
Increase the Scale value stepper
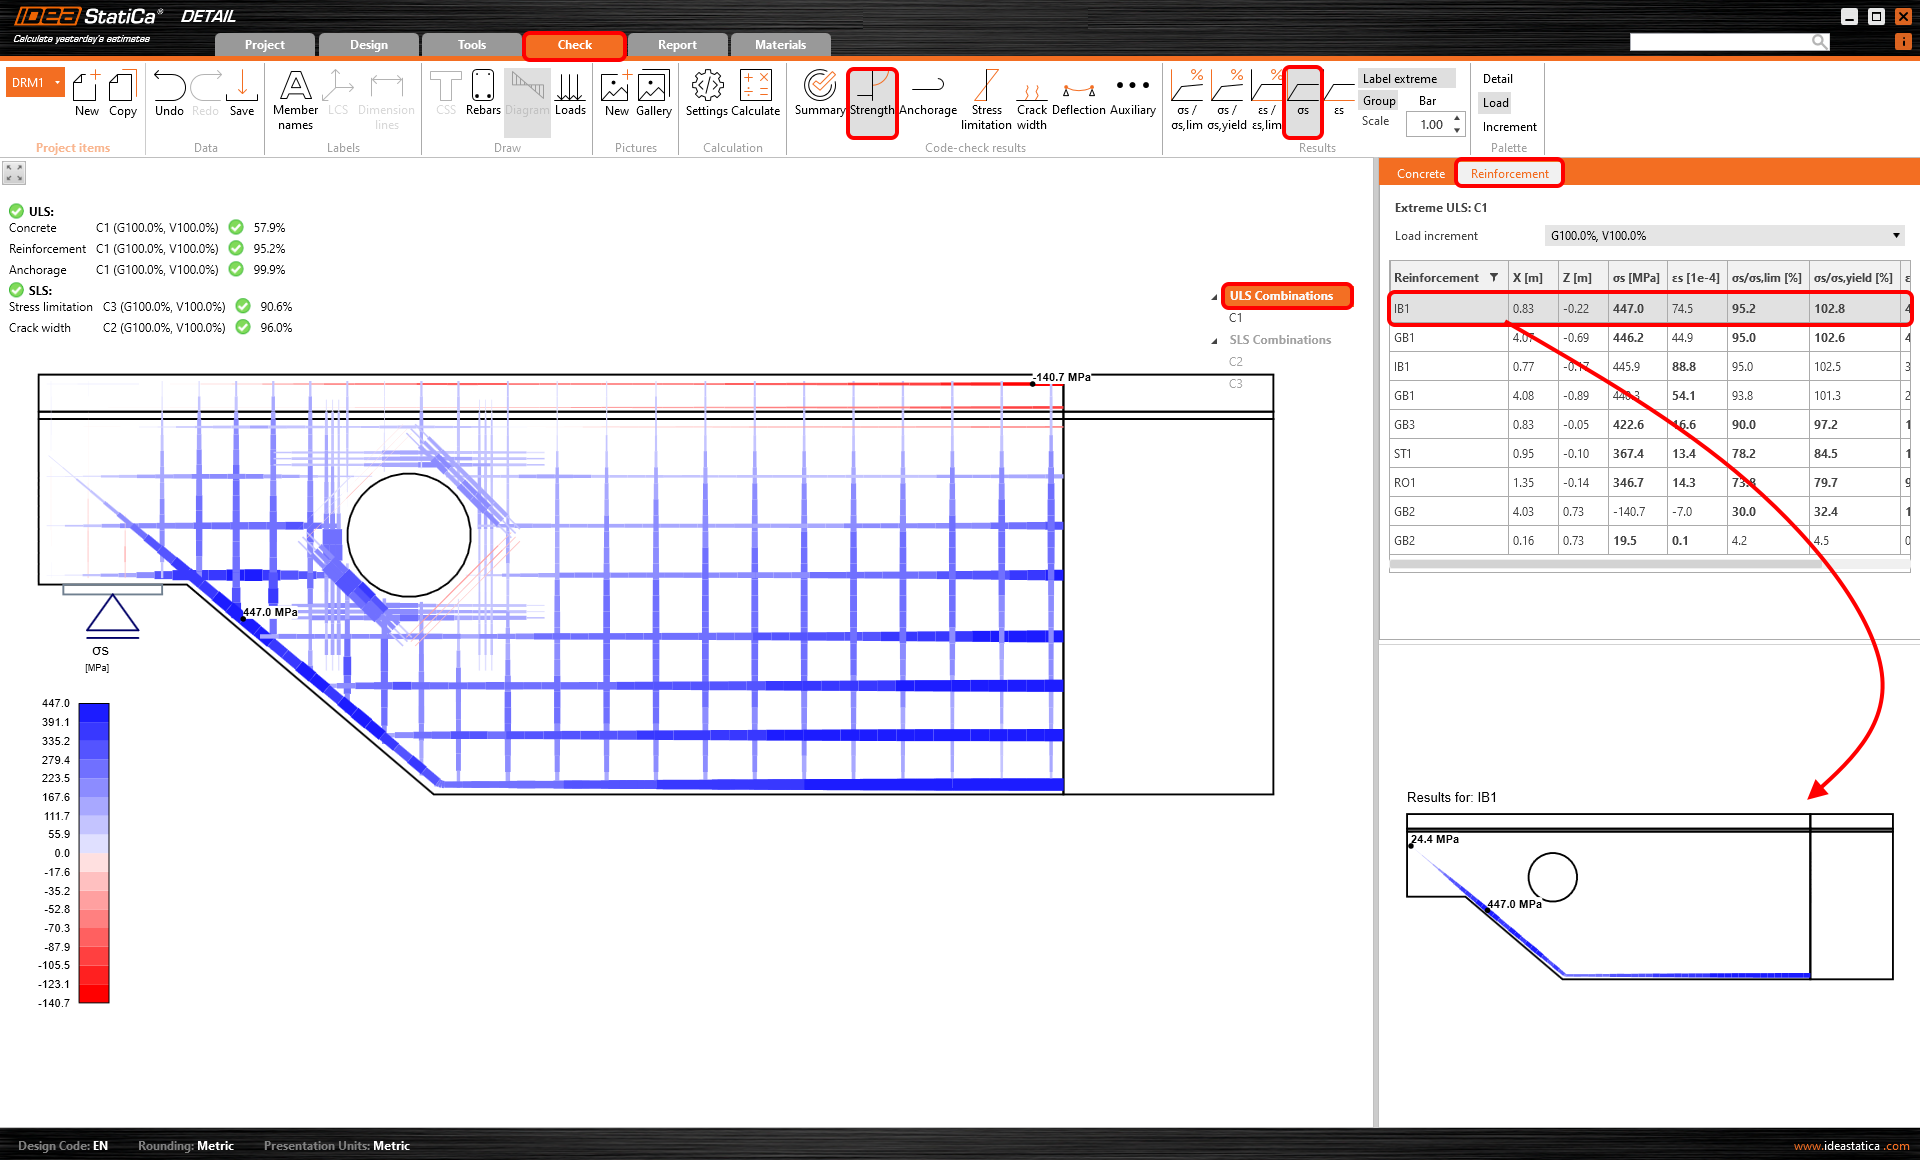pyautogui.click(x=1457, y=118)
